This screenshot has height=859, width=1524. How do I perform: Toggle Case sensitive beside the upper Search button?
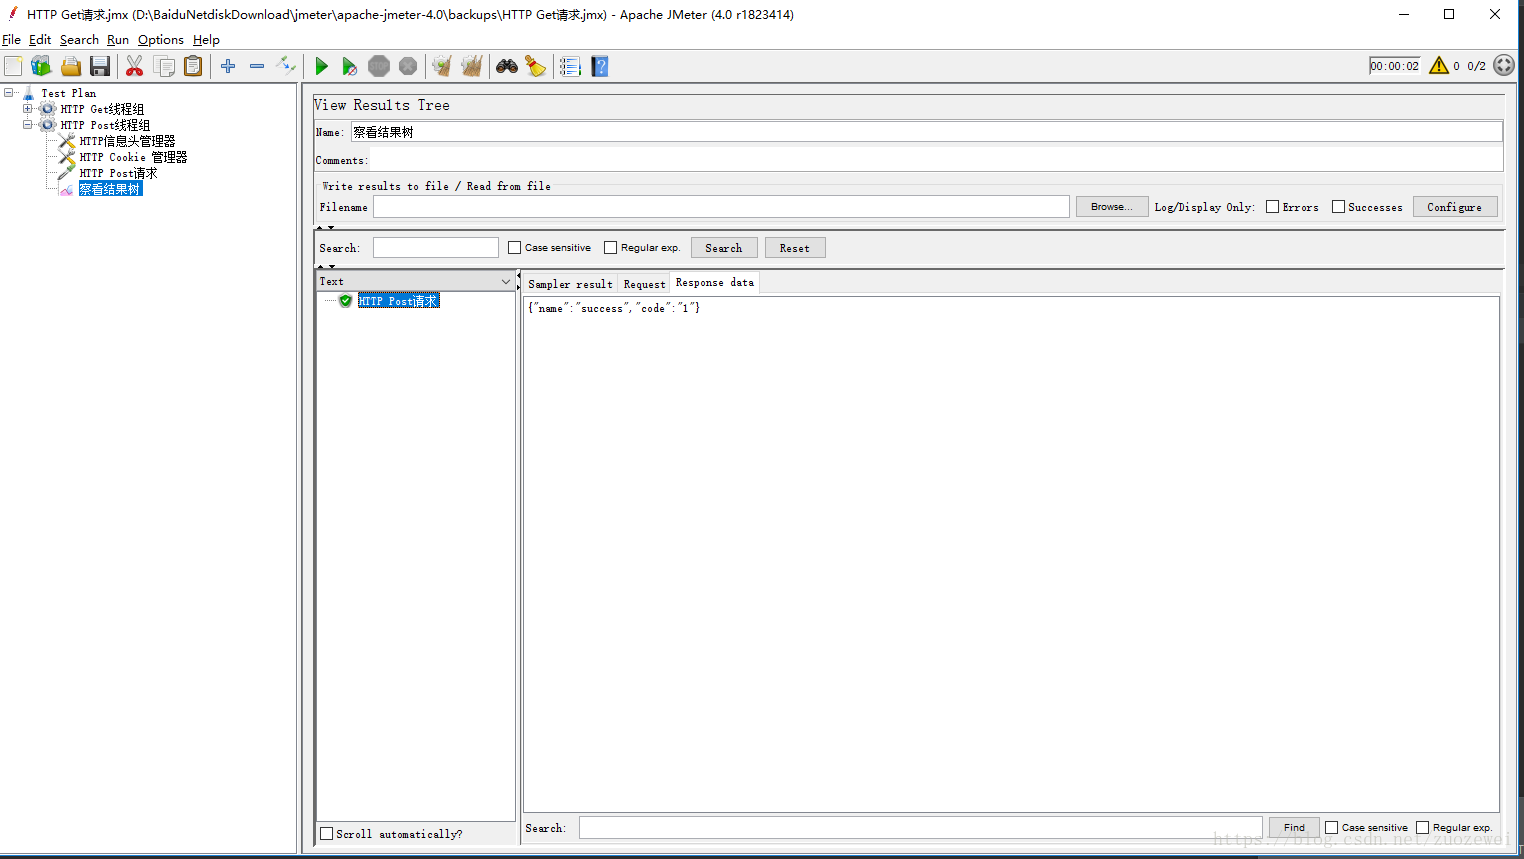(x=514, y=248)
